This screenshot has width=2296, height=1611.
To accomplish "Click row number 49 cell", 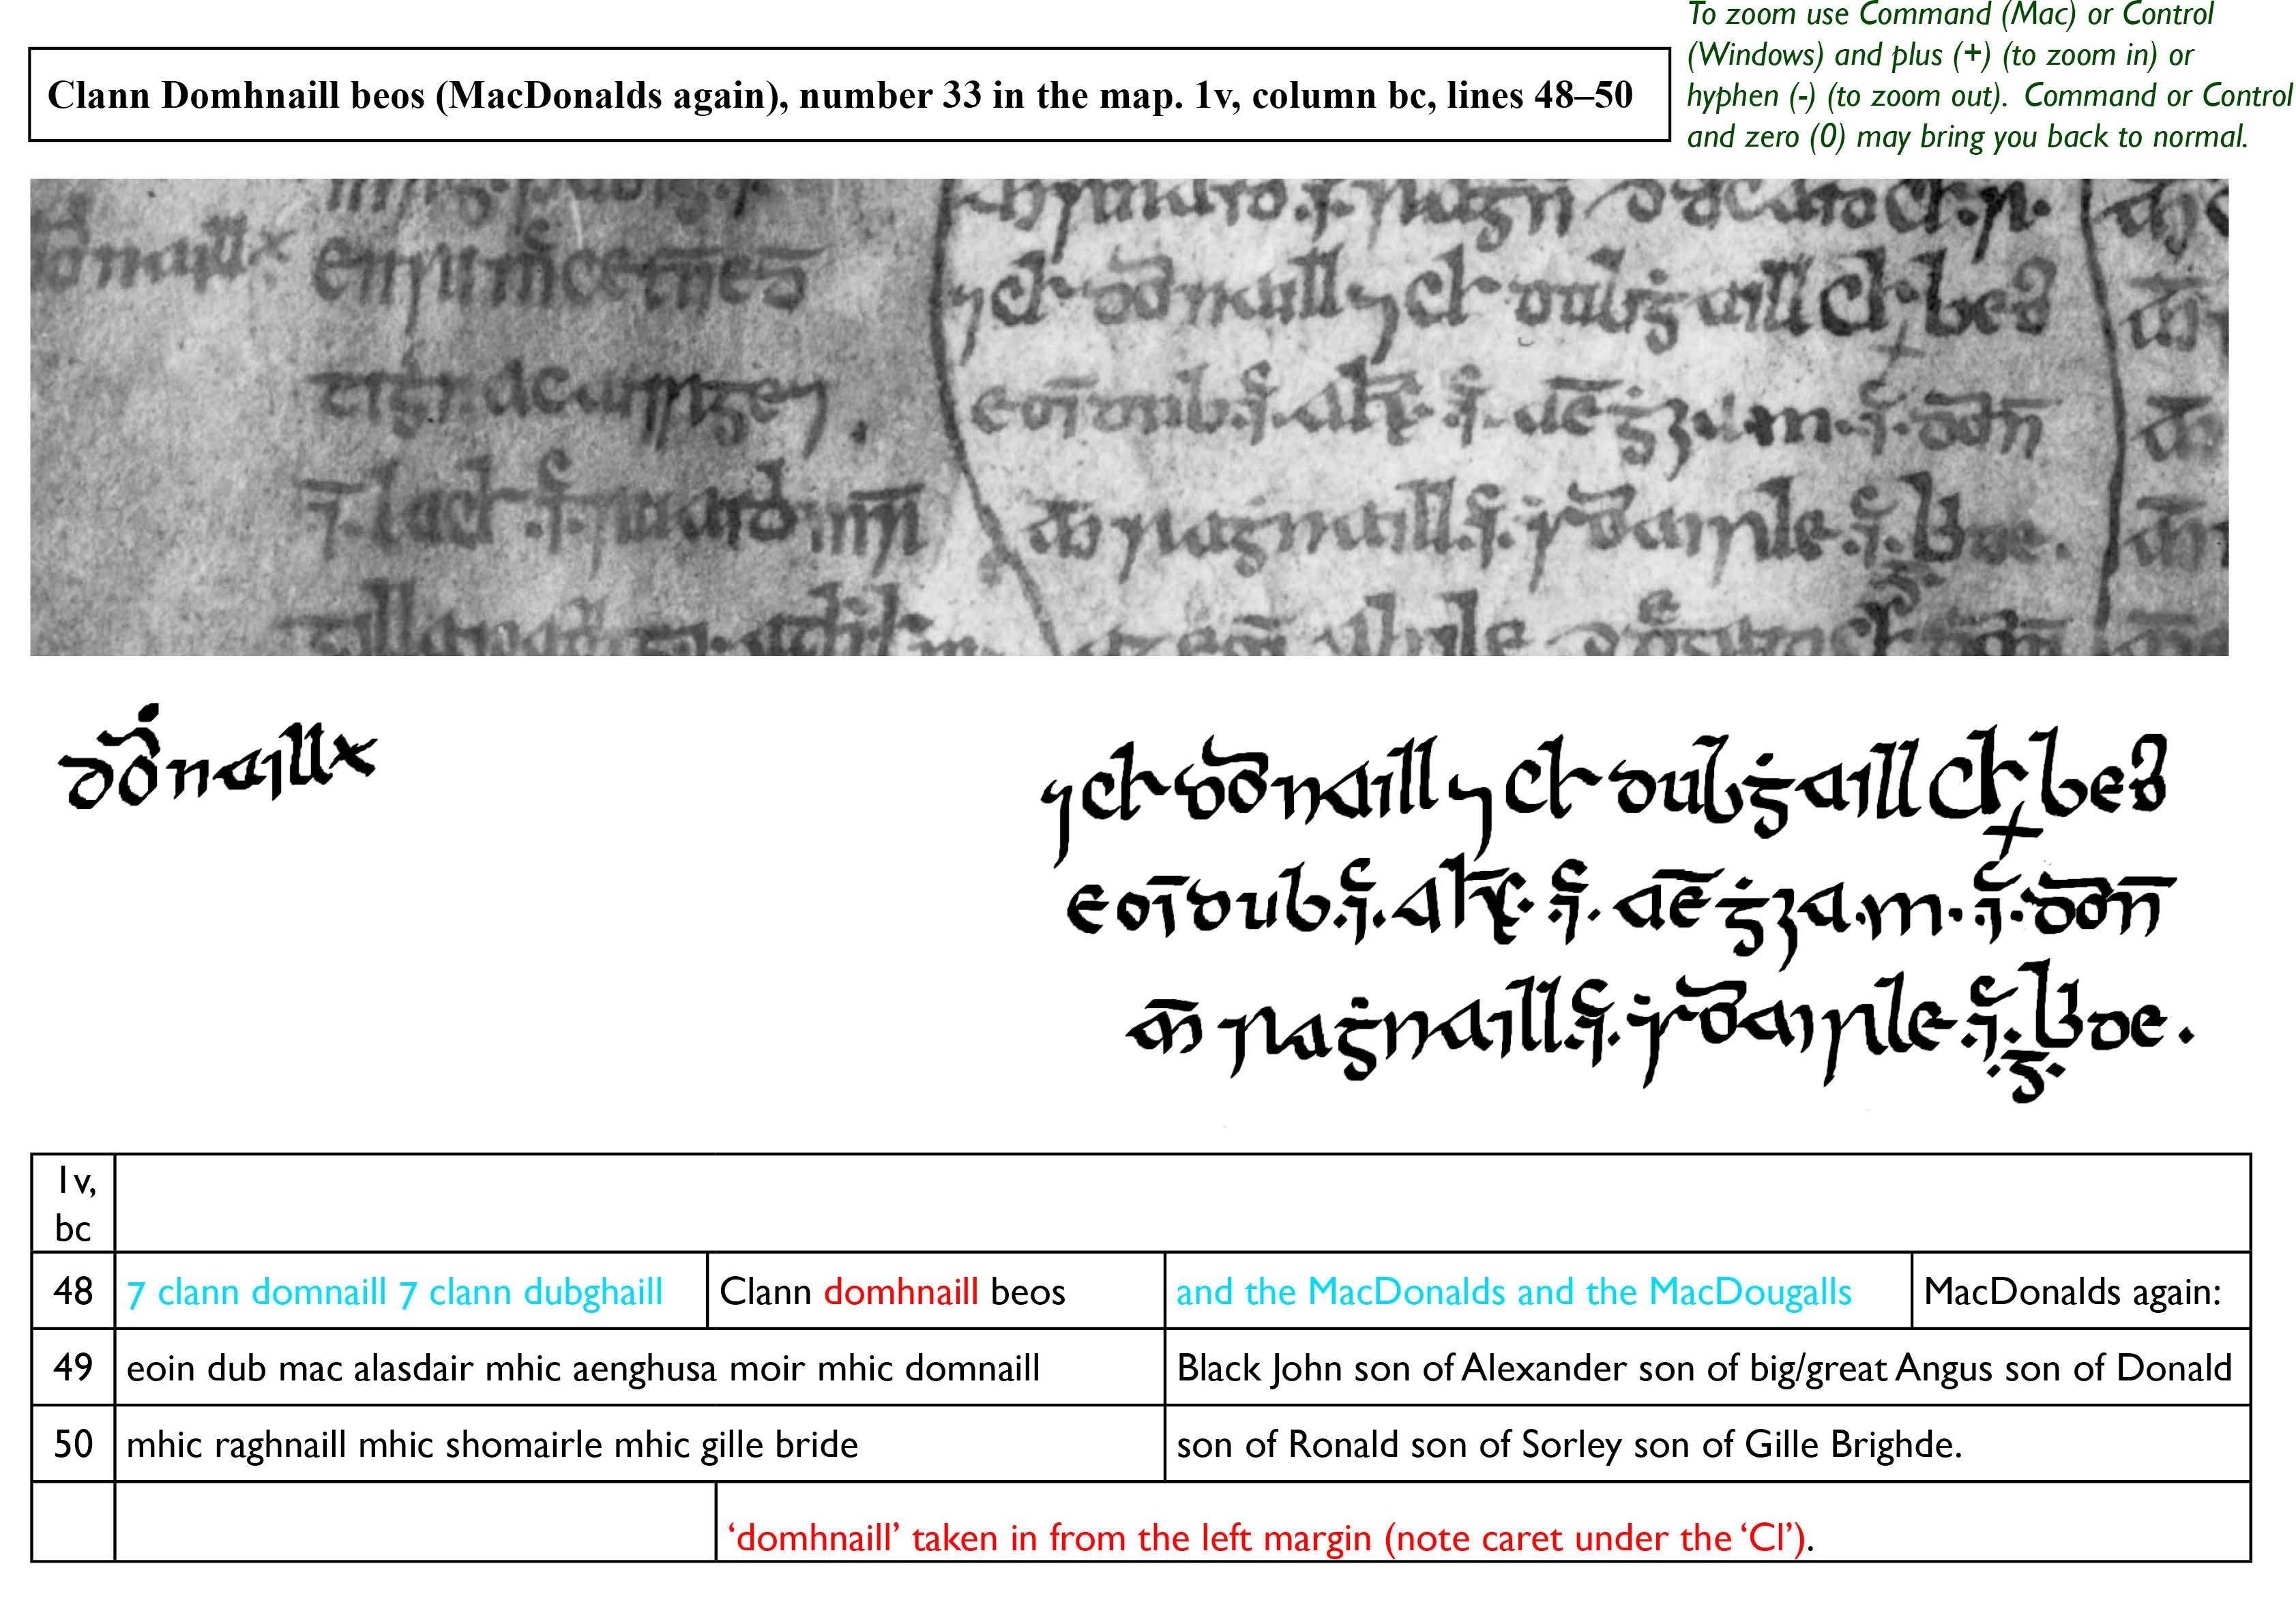I will (74, 1367).
